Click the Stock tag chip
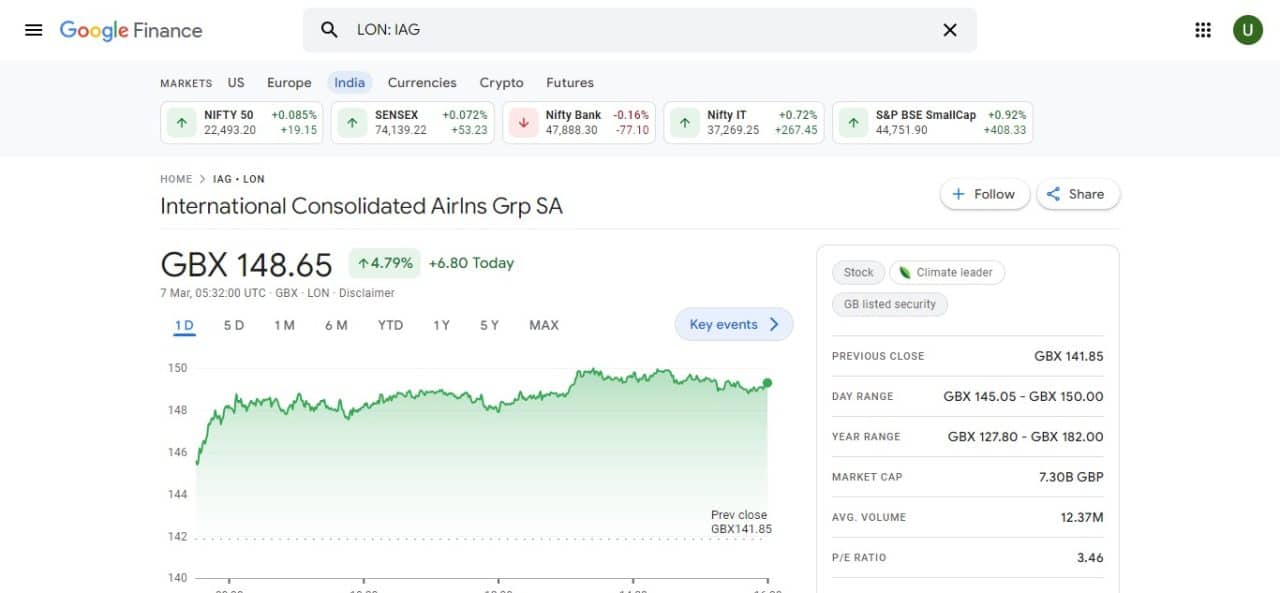Image resolution: width=1280 pixels, height=593 pixels. 858,272
